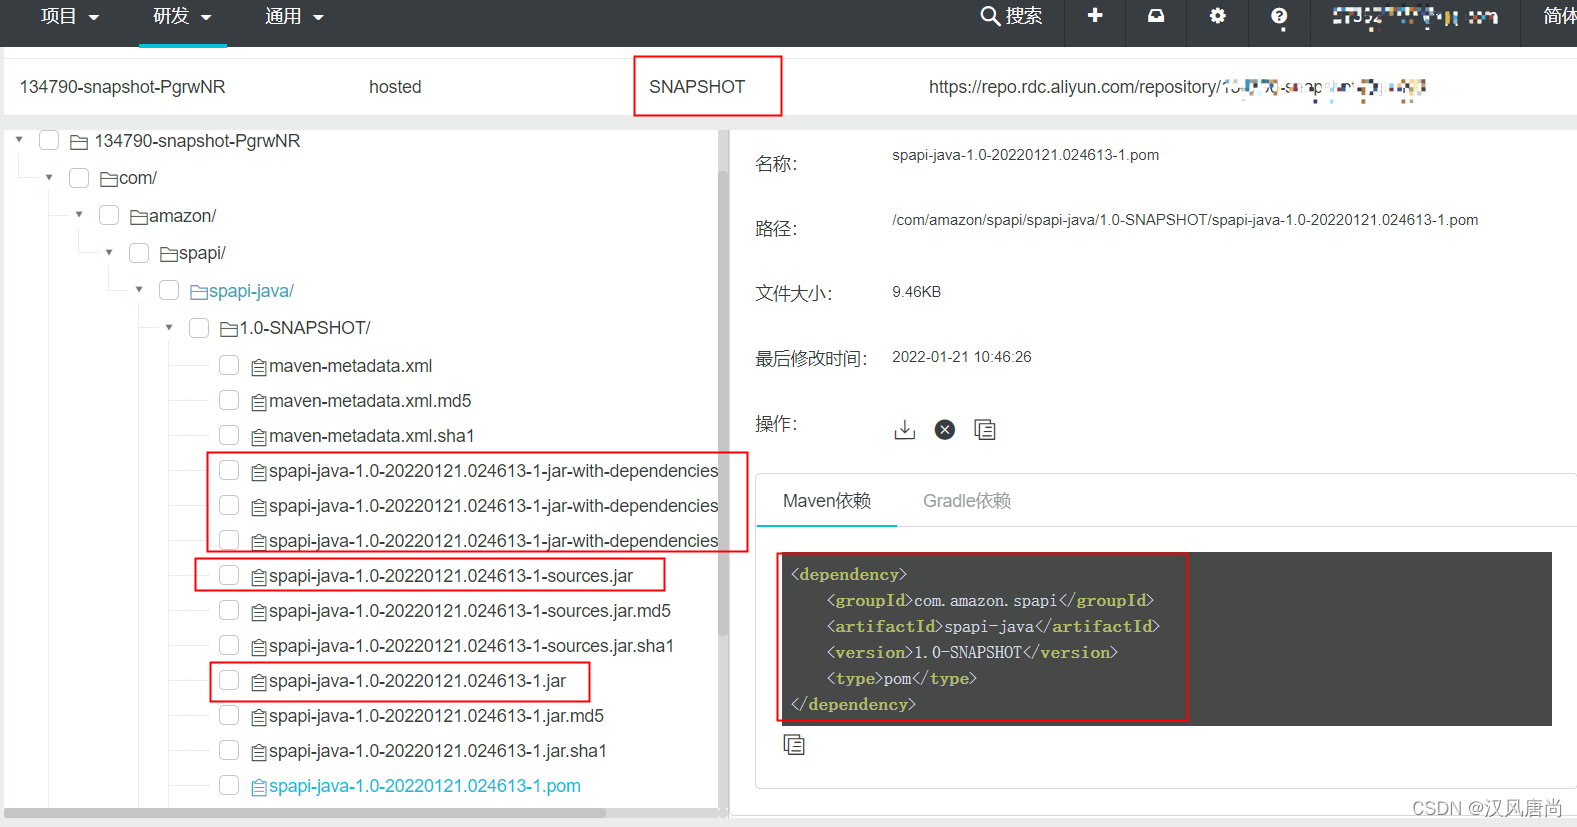Collapse the amazon/ node arrow
Image resolution: width=1577 pixels, height=827 pixels.
79,215
